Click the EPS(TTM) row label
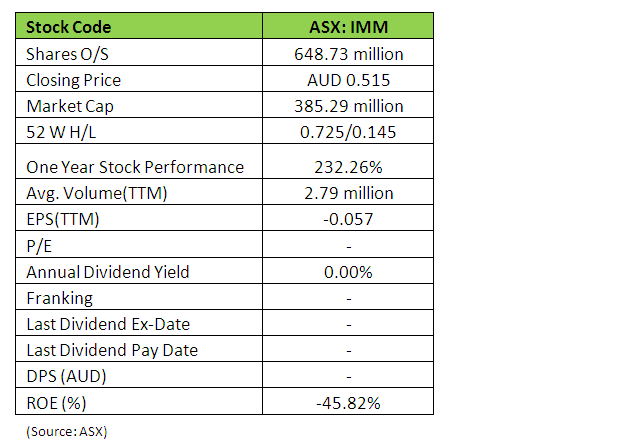 [x=65, y=219]
